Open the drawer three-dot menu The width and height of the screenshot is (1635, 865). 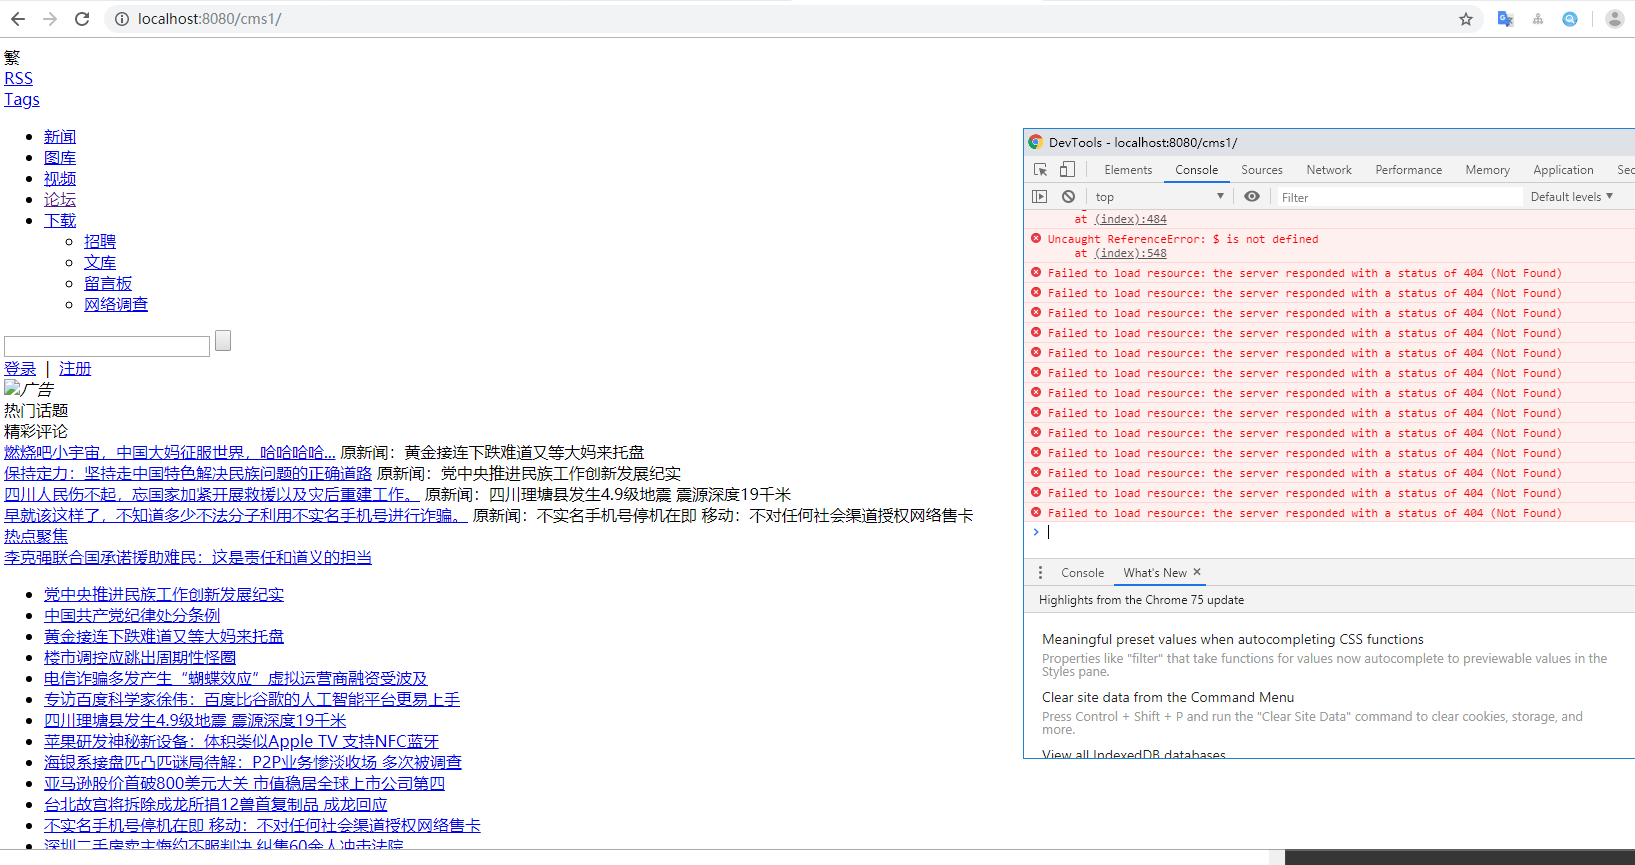point(1040,573)
